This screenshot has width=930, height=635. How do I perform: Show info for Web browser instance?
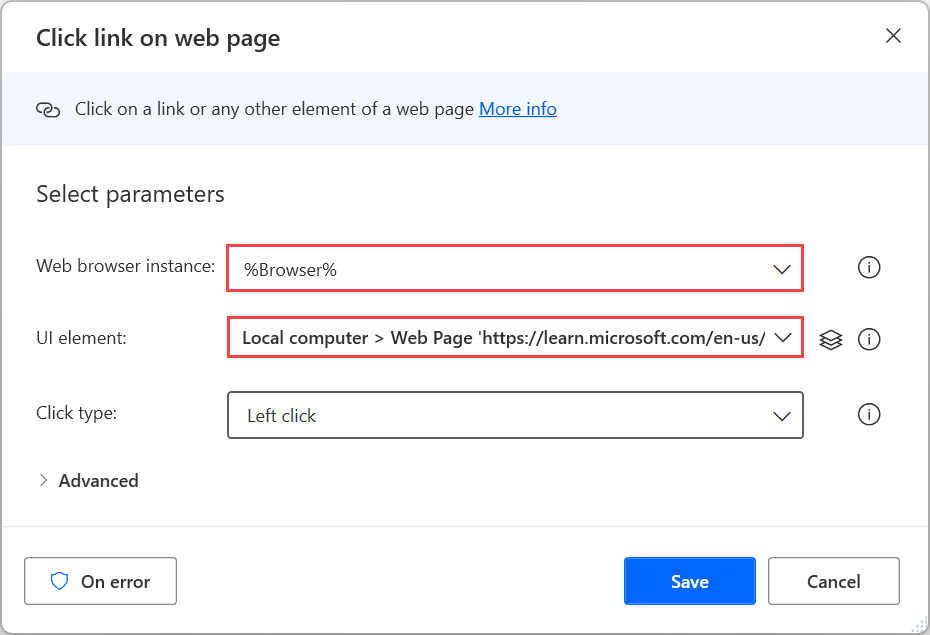pyautogui.click(x=869, y=268)
